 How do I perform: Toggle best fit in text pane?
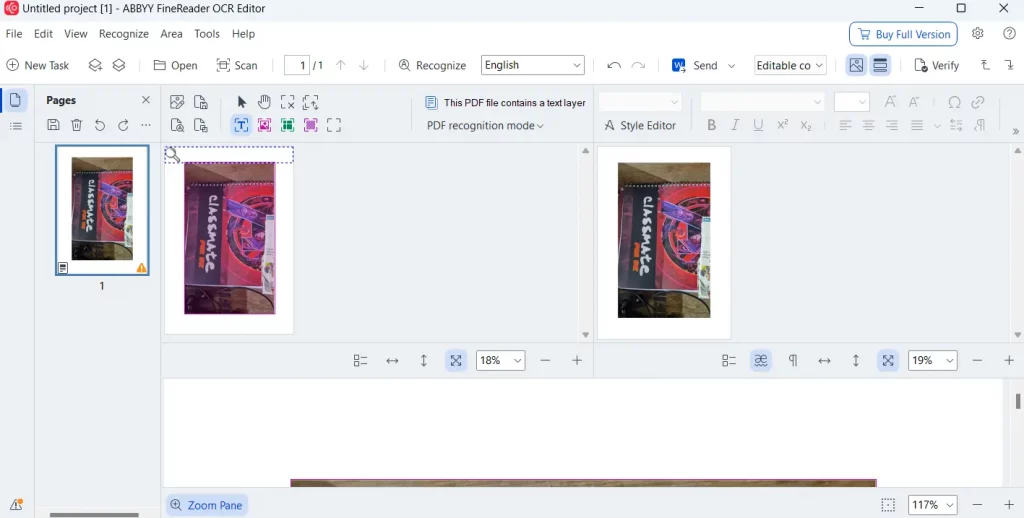pyautogui.click(x=888, y=361)
